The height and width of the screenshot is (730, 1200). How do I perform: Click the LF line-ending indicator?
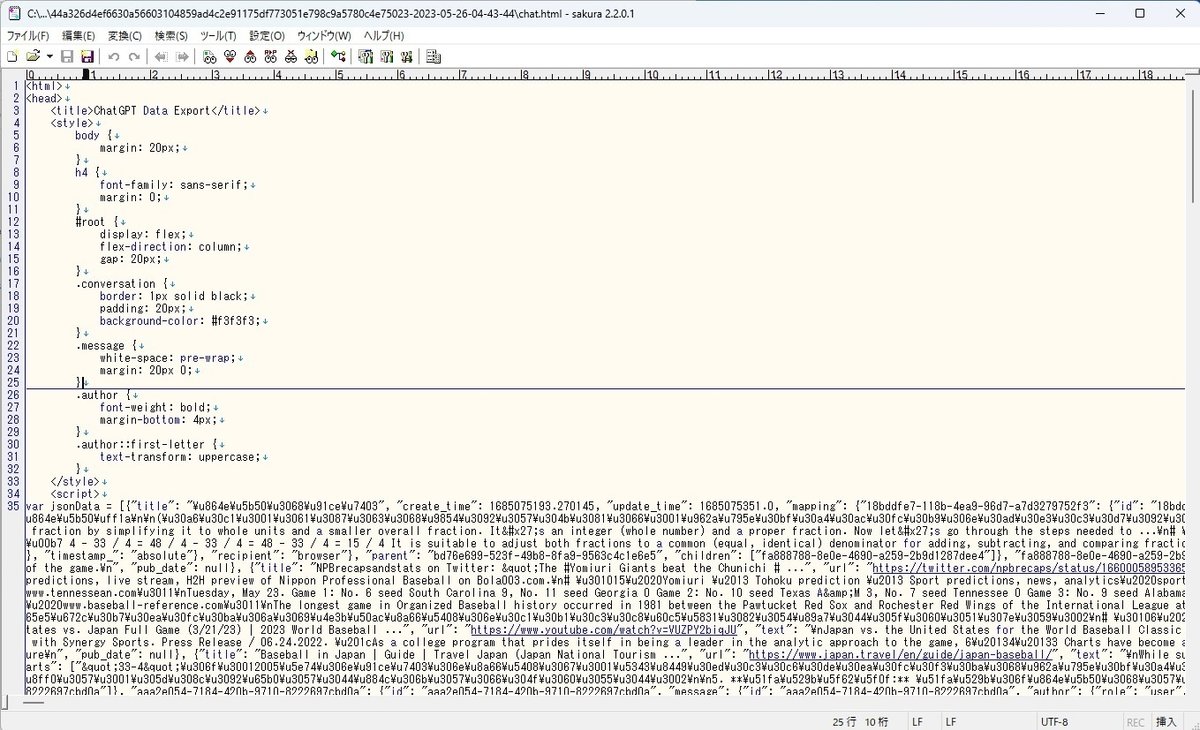(x=918, y=721)
